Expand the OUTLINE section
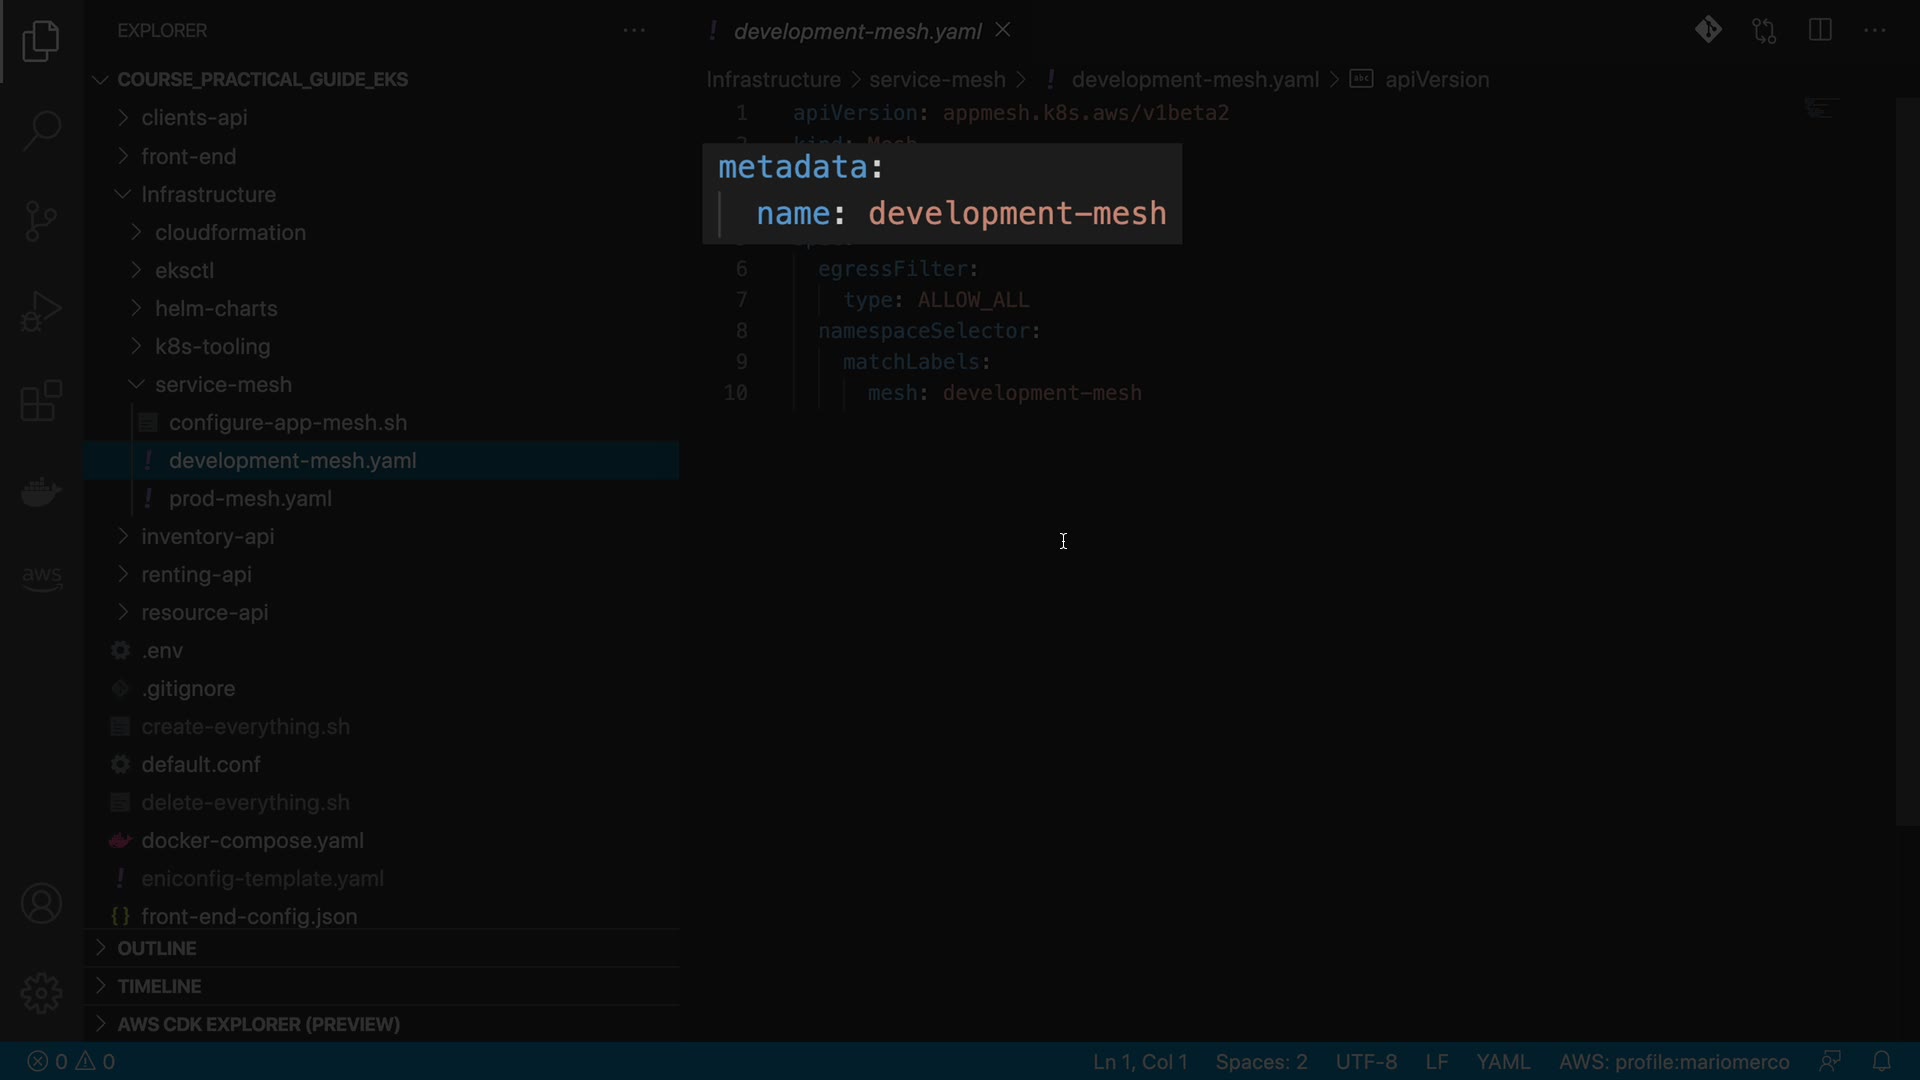1920x1080 pixels. (x=157, y=948)
